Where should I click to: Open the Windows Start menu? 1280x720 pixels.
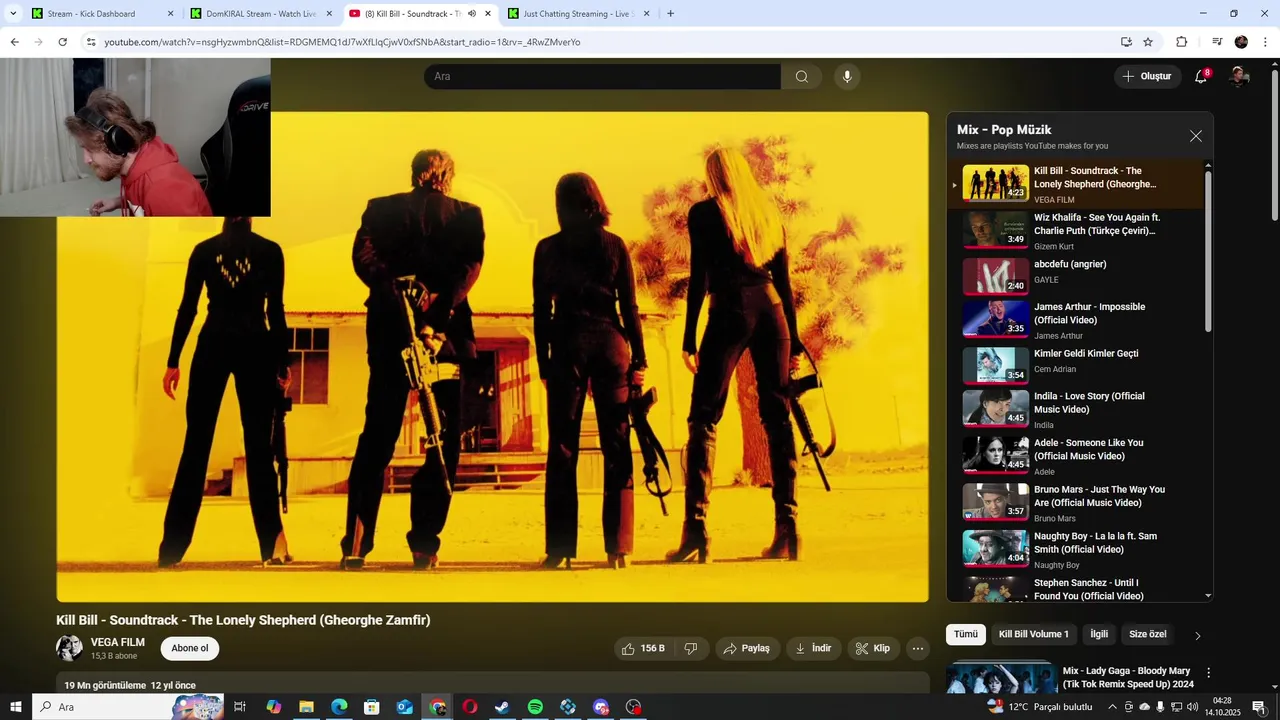(15, 707)
